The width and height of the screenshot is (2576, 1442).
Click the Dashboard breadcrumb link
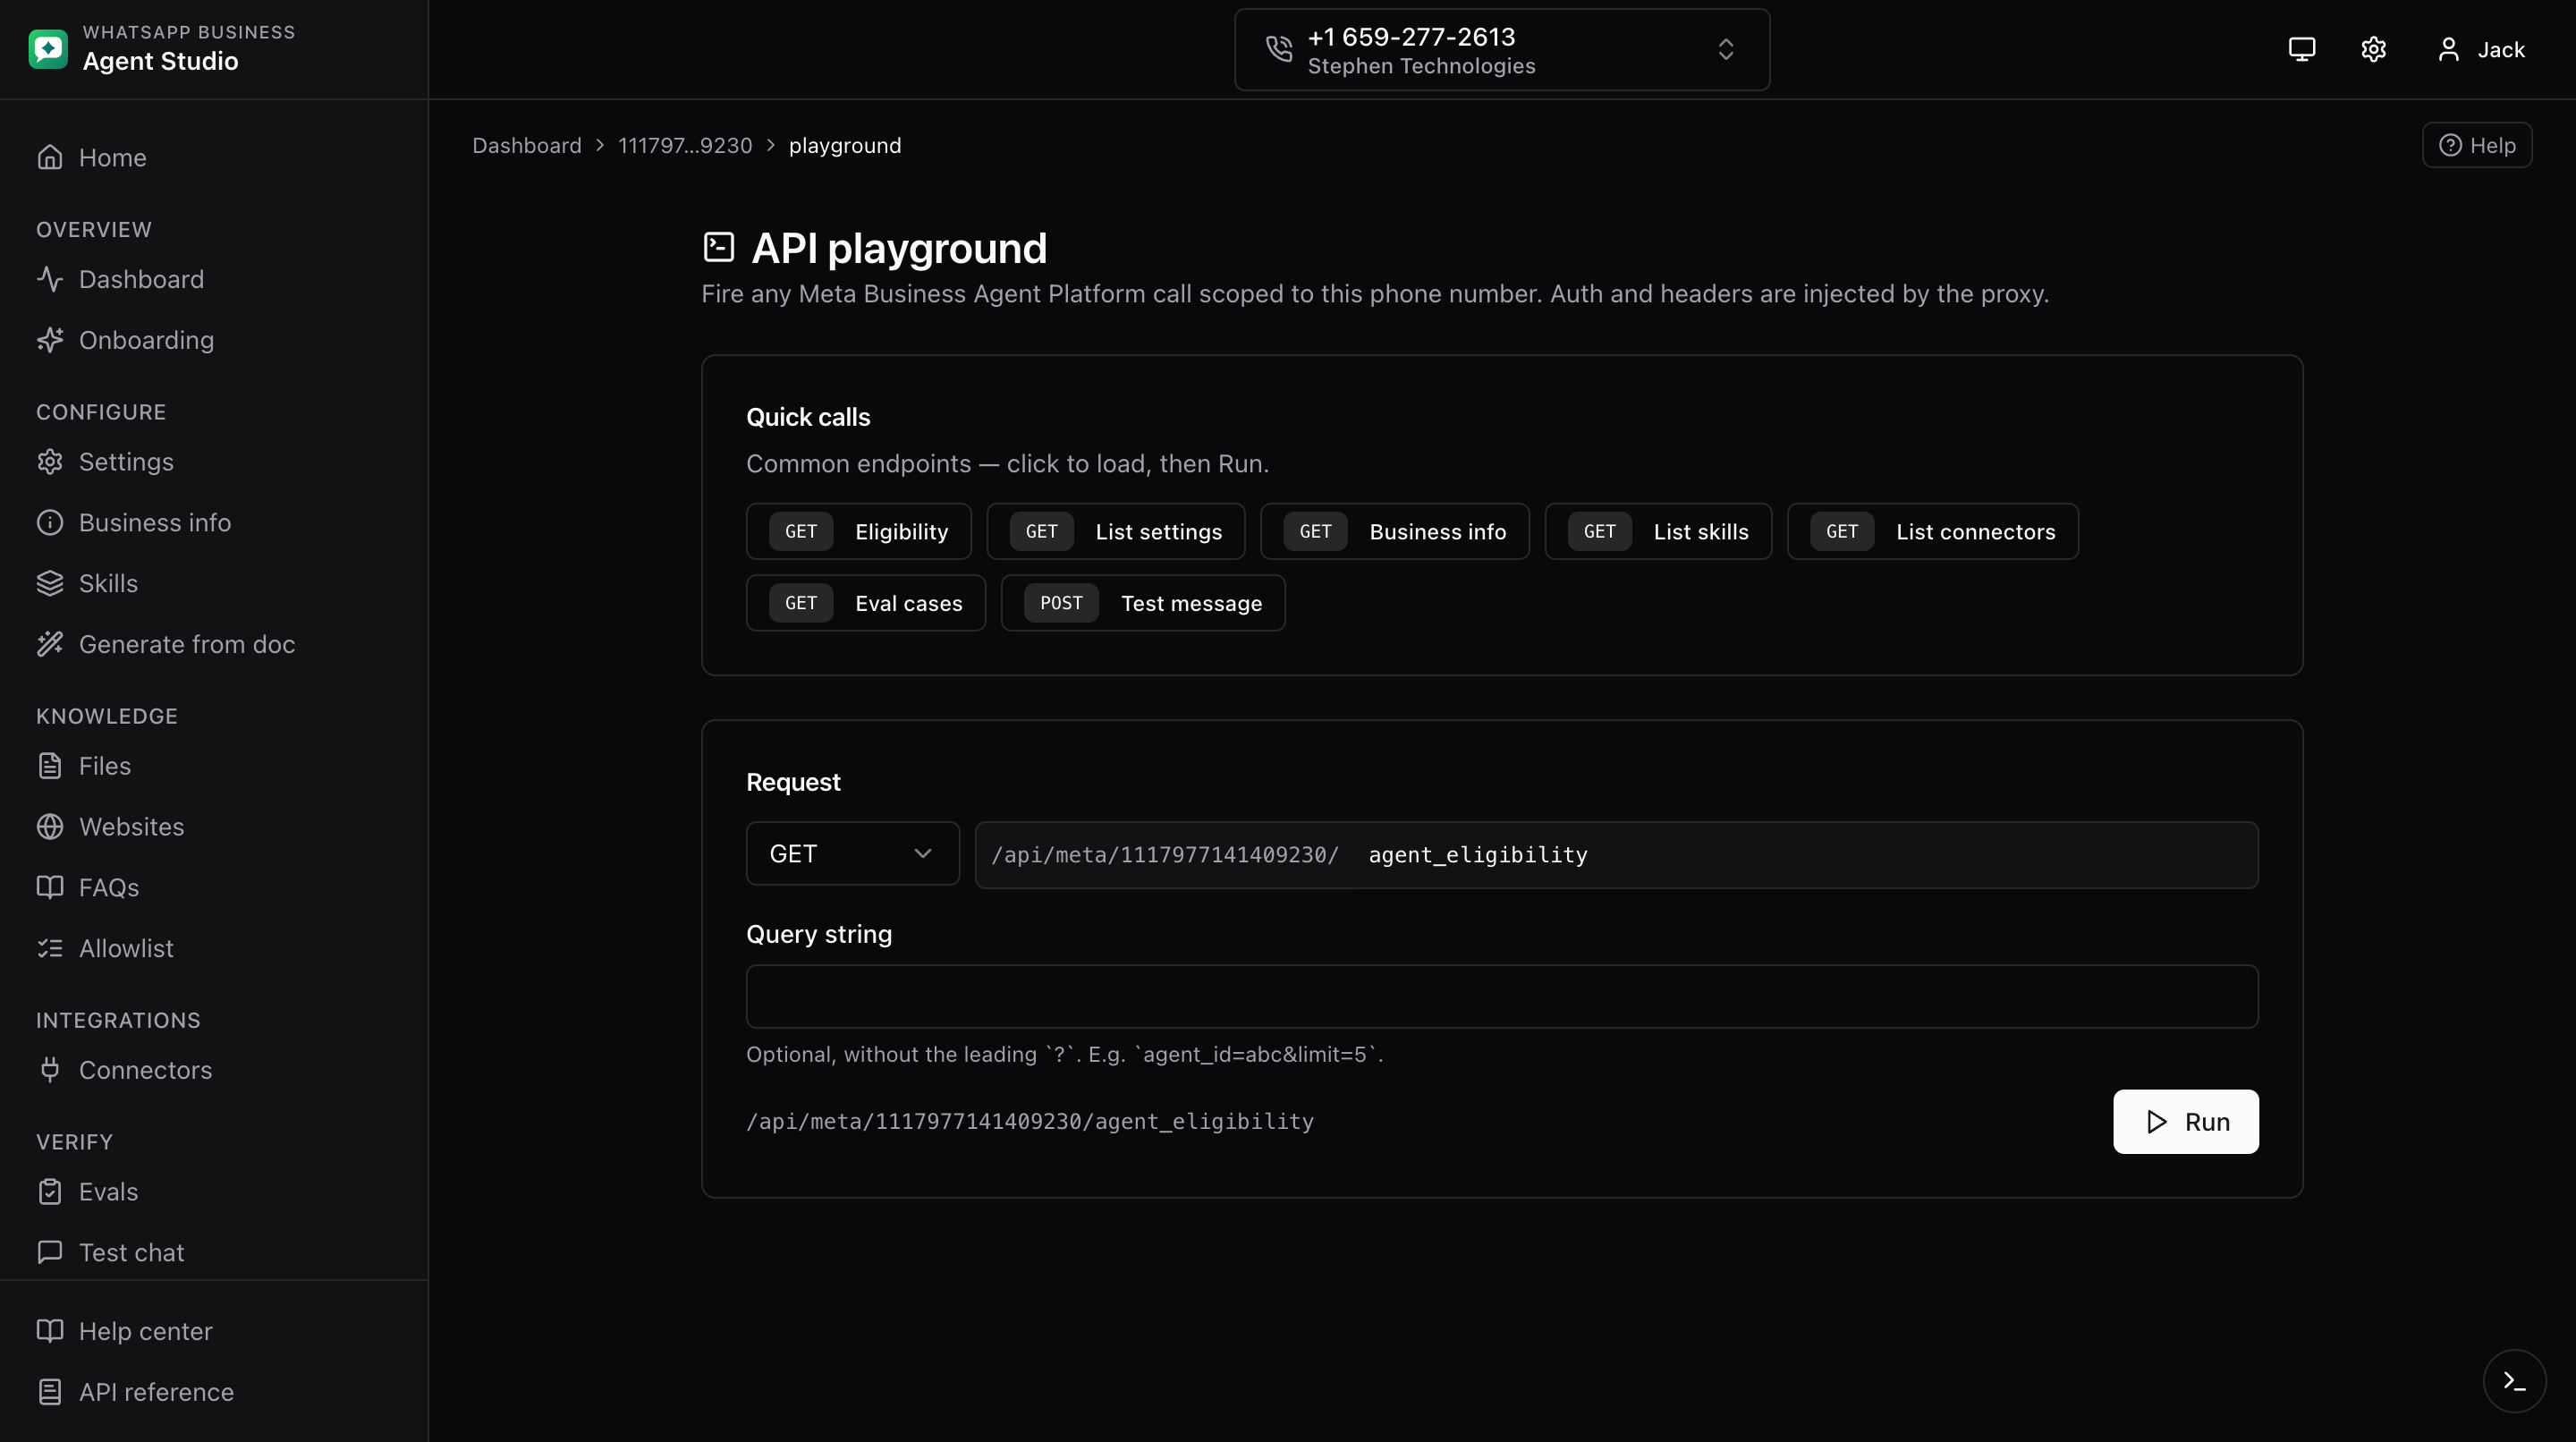[x=526, y=146]
